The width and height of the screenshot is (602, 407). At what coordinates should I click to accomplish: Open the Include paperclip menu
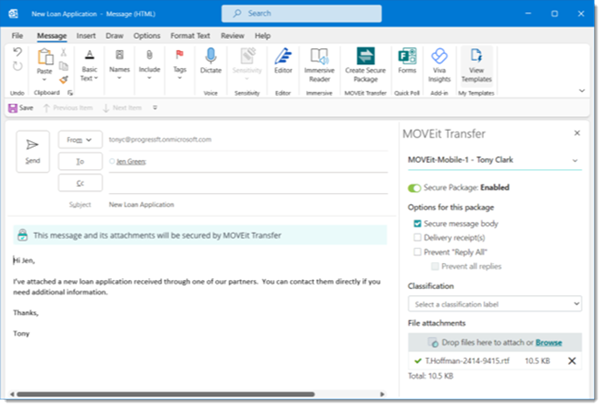coord(149,64)
